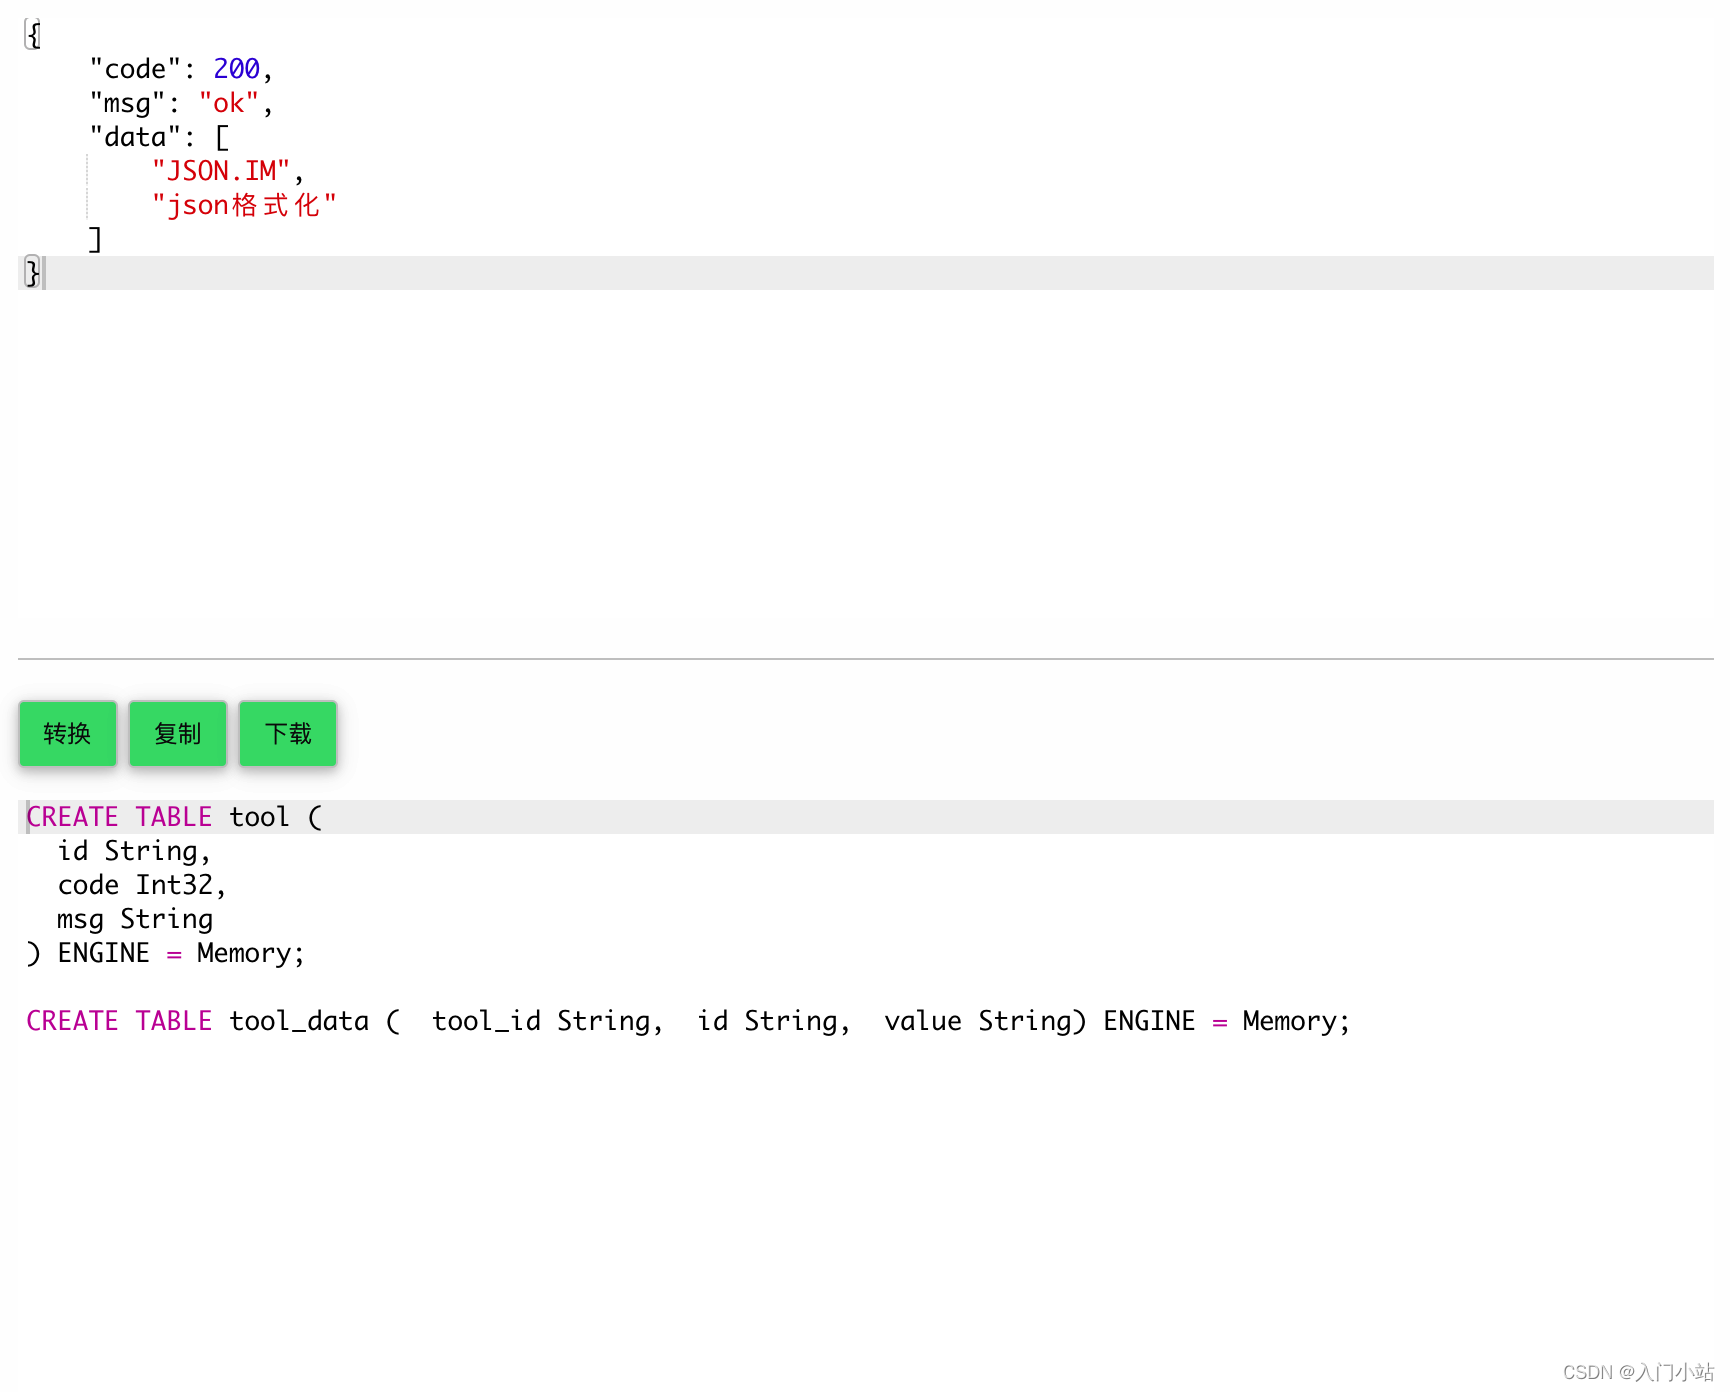The height and width of the screenshot is (1392, 1730).
Task: Click the 转换 convert button
Action: click(x=68, y=733)
